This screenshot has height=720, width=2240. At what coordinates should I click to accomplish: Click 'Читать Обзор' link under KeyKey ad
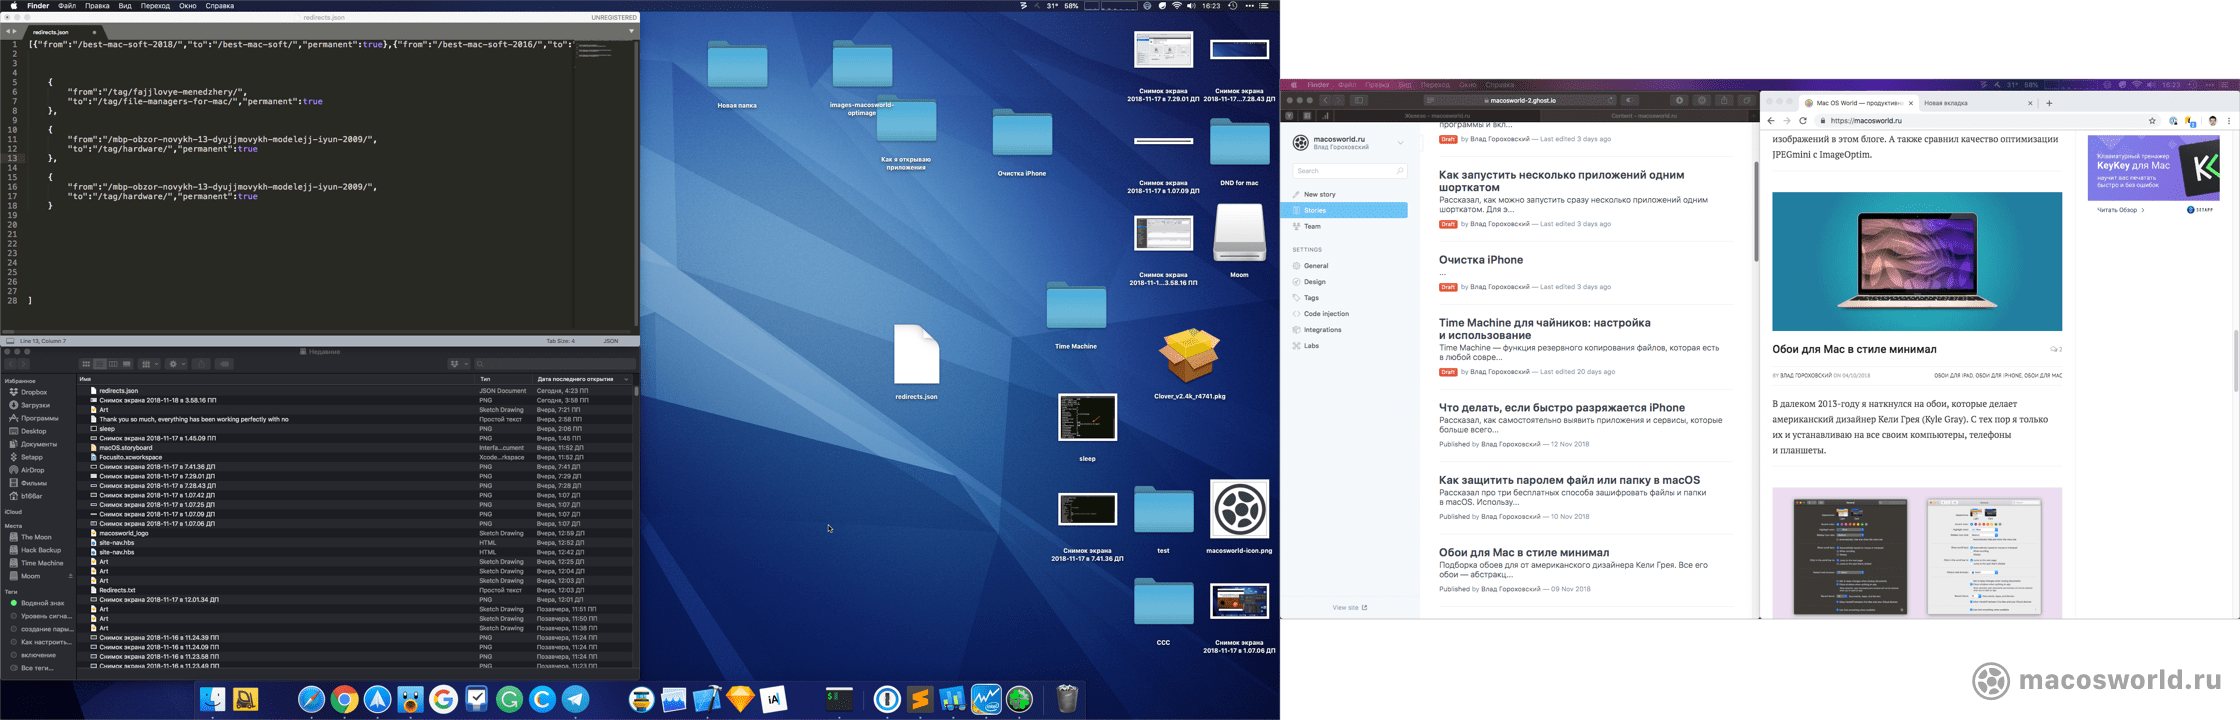click(x=2119, y=210)
